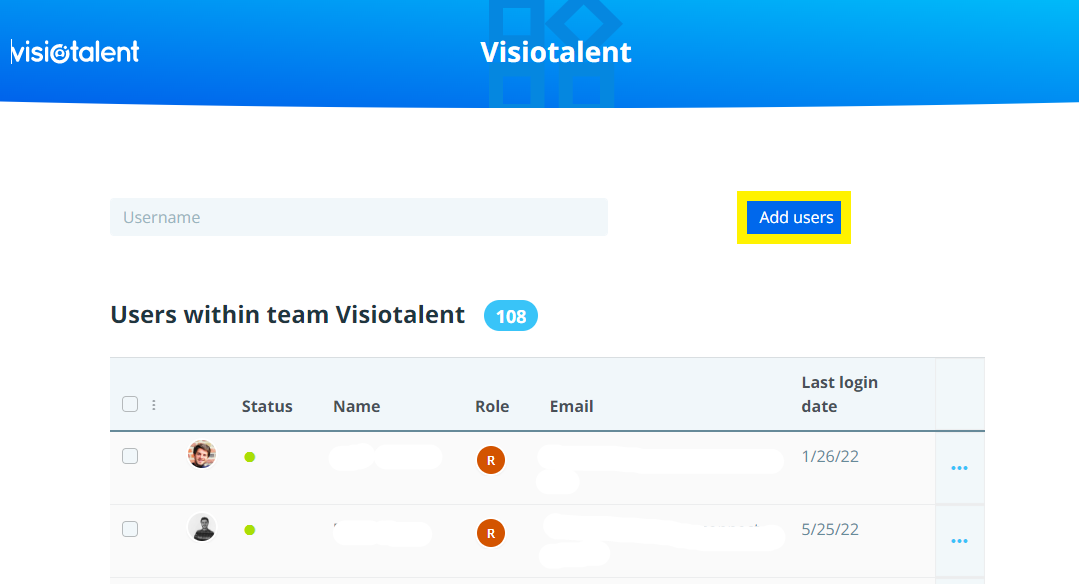This screenshot has height=584, width=1079.
Task: Click the 108 user count badge
Action: click(x=511, y=316)
